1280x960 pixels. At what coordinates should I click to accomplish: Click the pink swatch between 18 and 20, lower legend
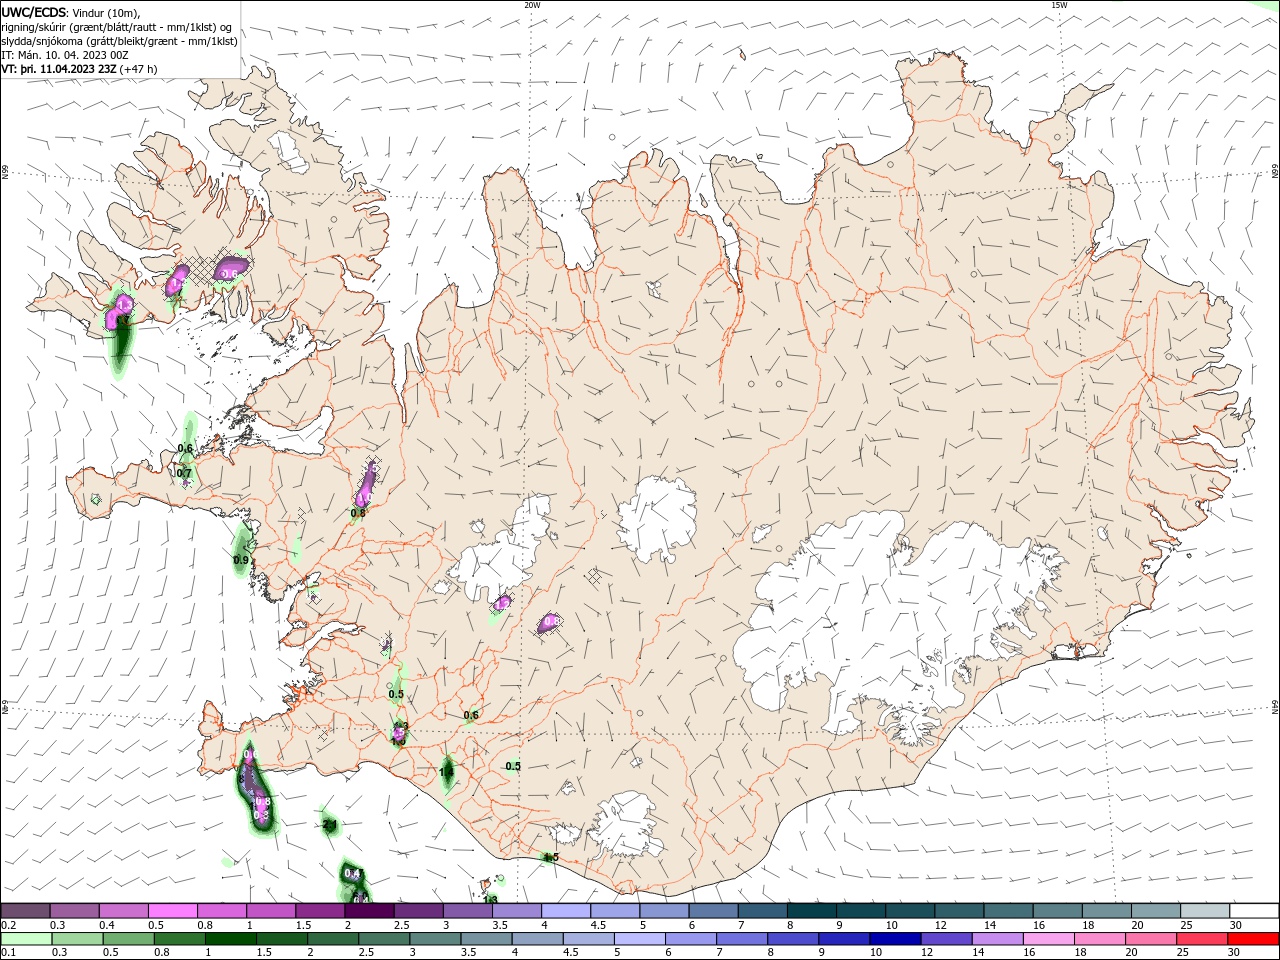click(x=1098, y=939)
